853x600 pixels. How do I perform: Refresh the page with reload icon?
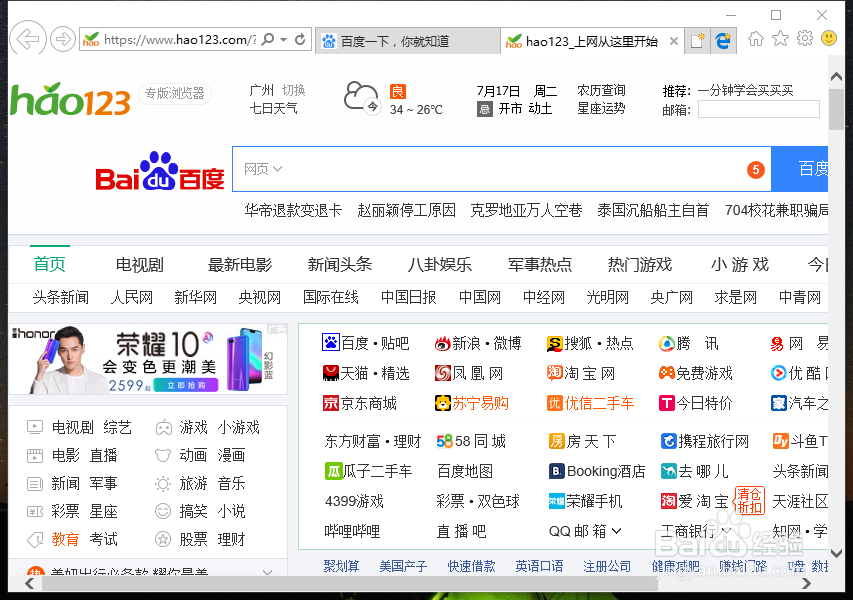coord(300,39)
